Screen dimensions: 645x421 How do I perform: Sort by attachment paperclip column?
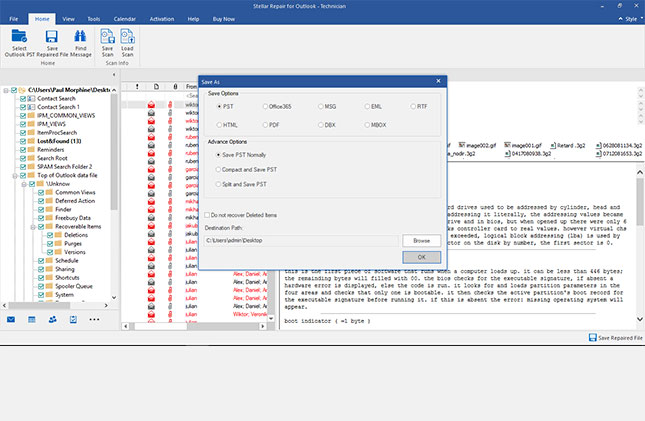point(175,86)
